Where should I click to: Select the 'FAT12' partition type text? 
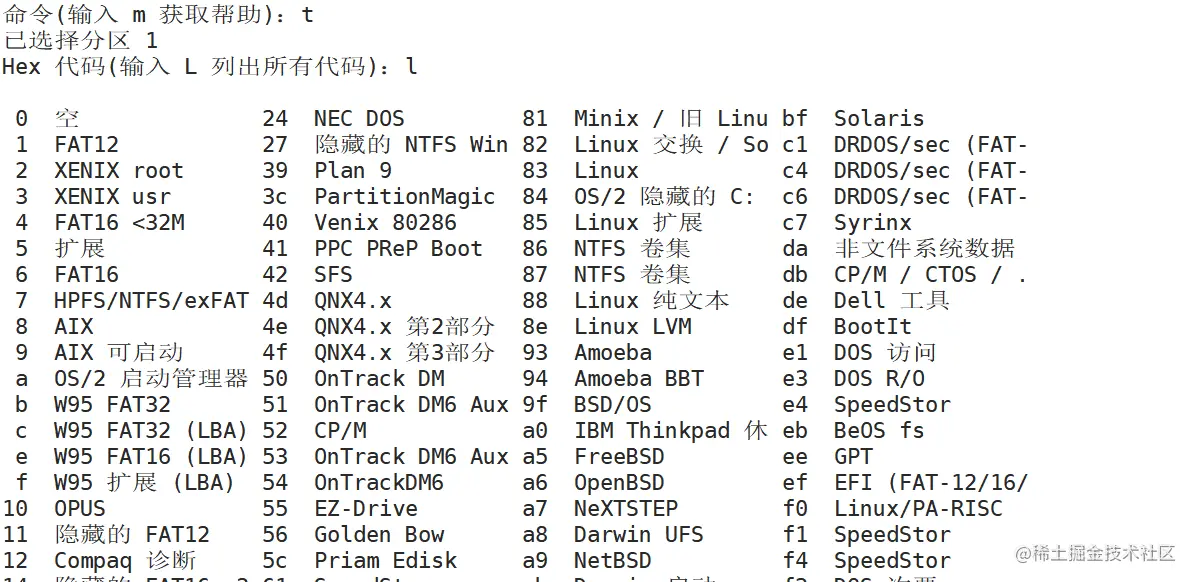(x=86, y=145)
